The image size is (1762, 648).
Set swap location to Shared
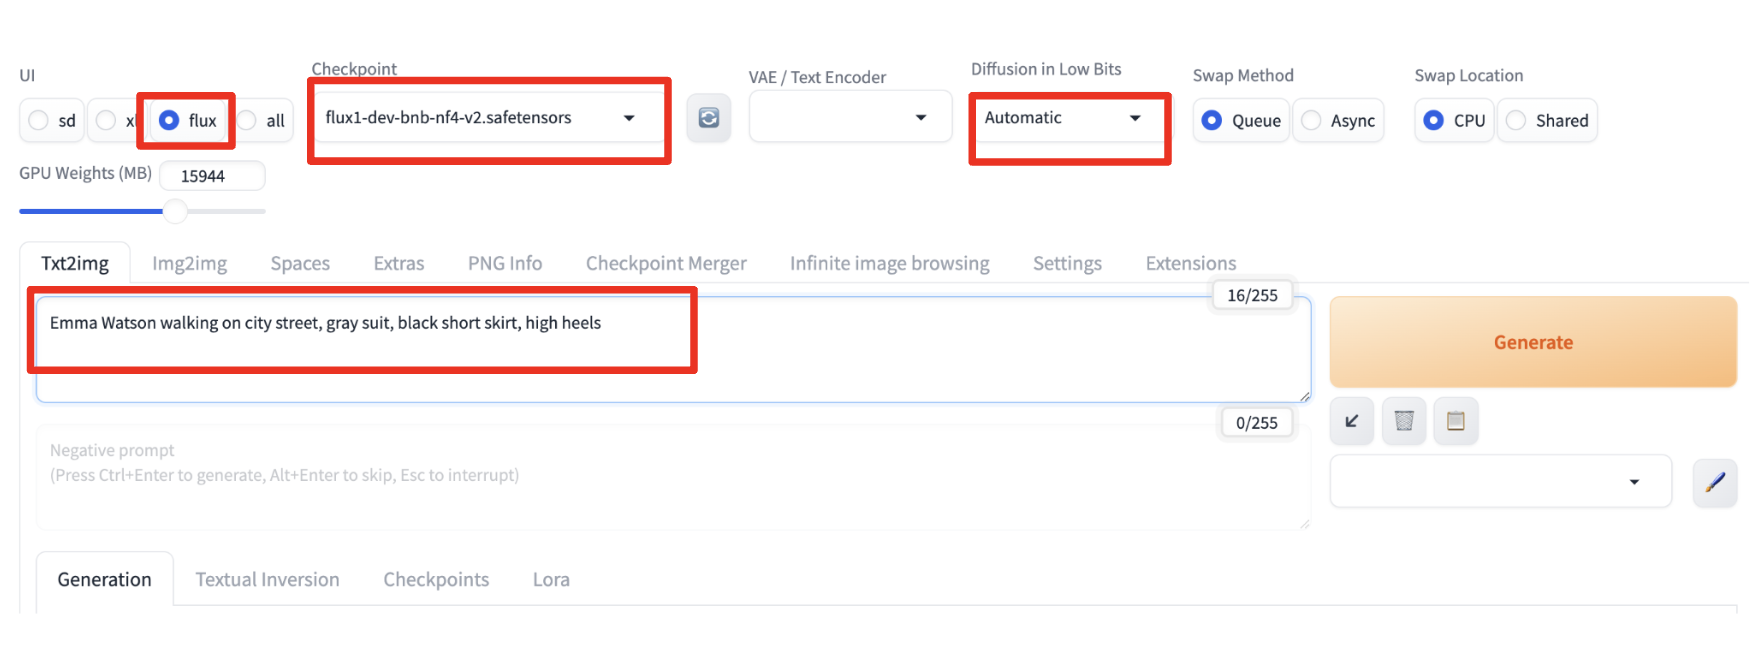[x=1516, y=121]
